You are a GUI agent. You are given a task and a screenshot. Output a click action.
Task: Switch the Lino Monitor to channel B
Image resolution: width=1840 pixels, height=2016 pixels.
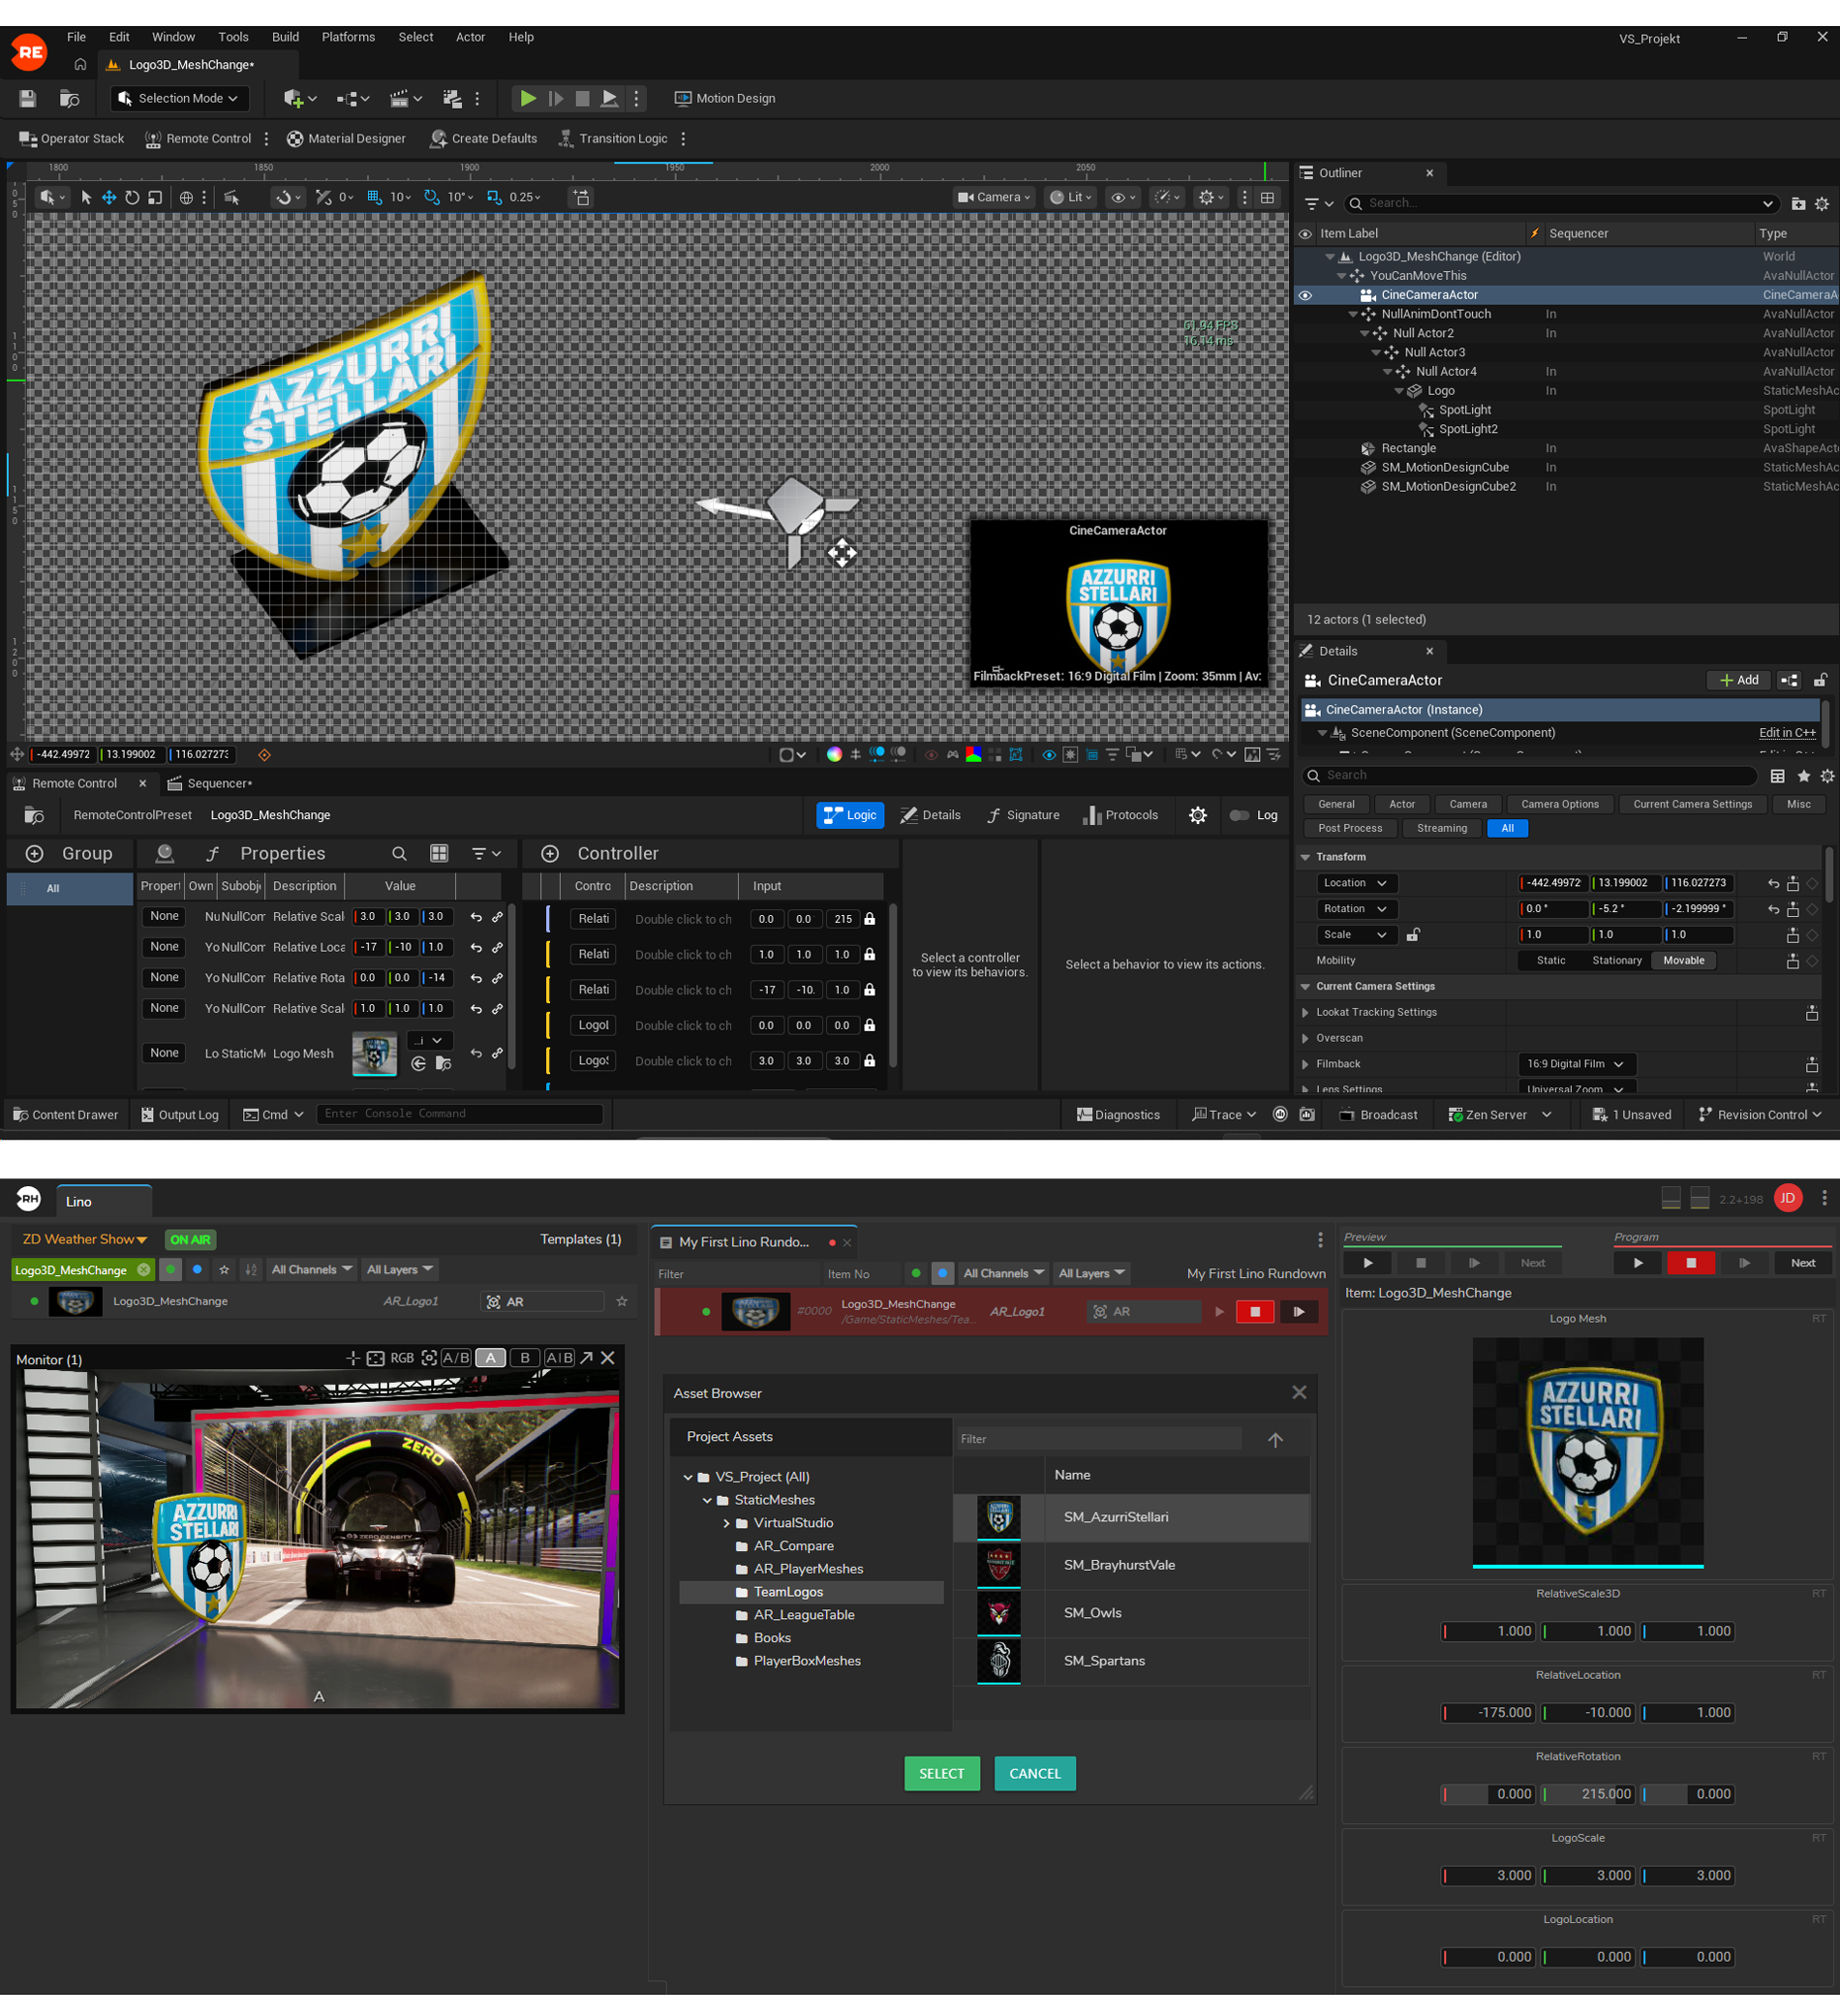pyautogui.click(x=525, y=1358)
